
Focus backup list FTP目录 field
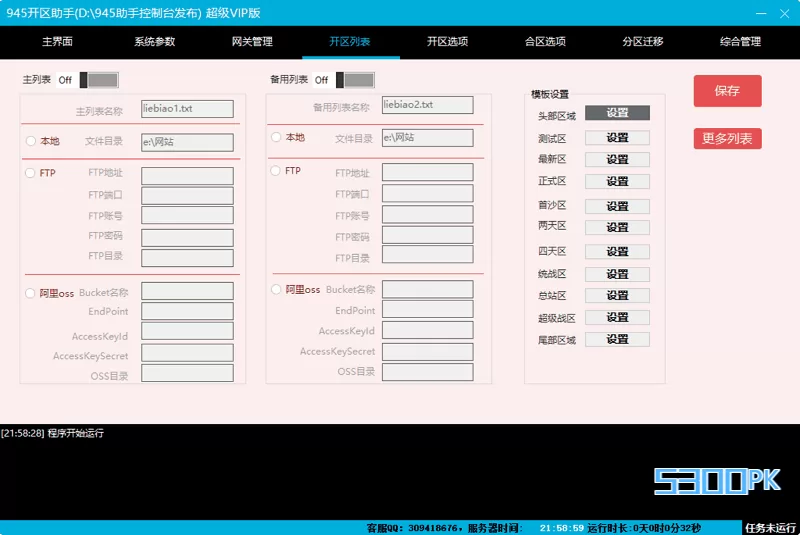pyautogui.click(x=428, y=254)
